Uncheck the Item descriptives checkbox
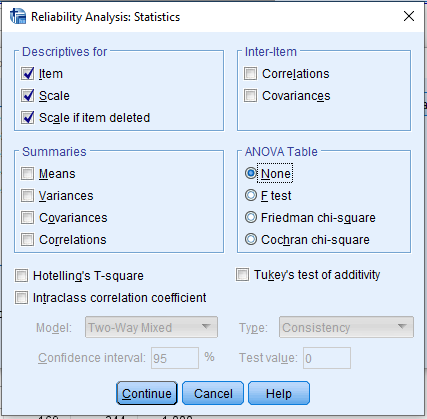Viewport: 427px width, 419px height. click(27, 74)
